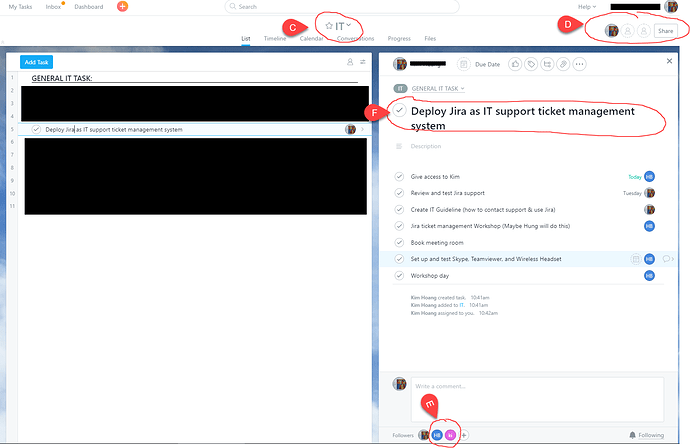Image resolution: width=690 pixels, height=448 pixels.
Task: Click the project member avatar beside Share
Action: click(x=612, y=30)
